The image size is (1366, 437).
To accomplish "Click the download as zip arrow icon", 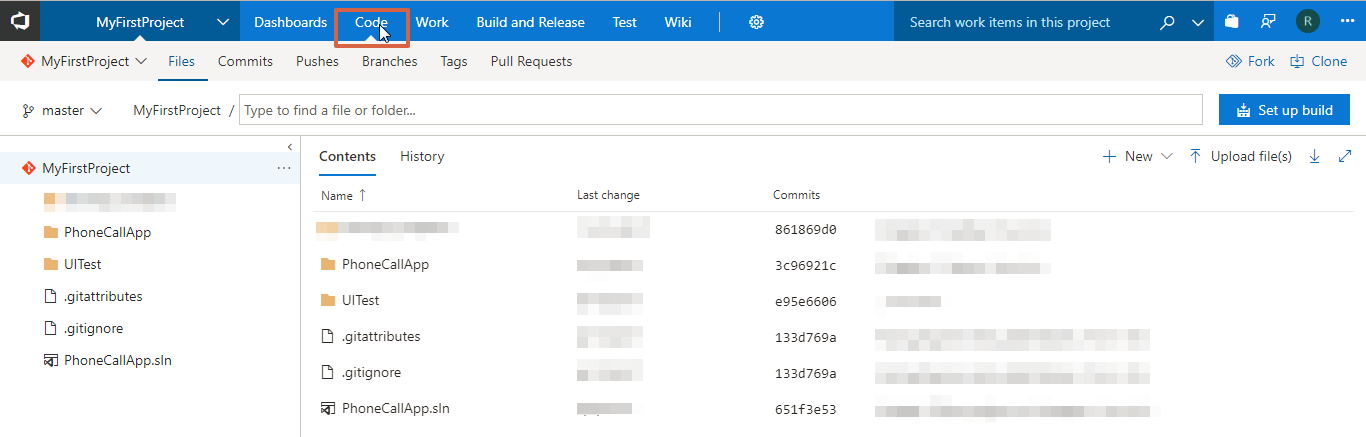I will pyautogui.click(x=1315, y=156).
